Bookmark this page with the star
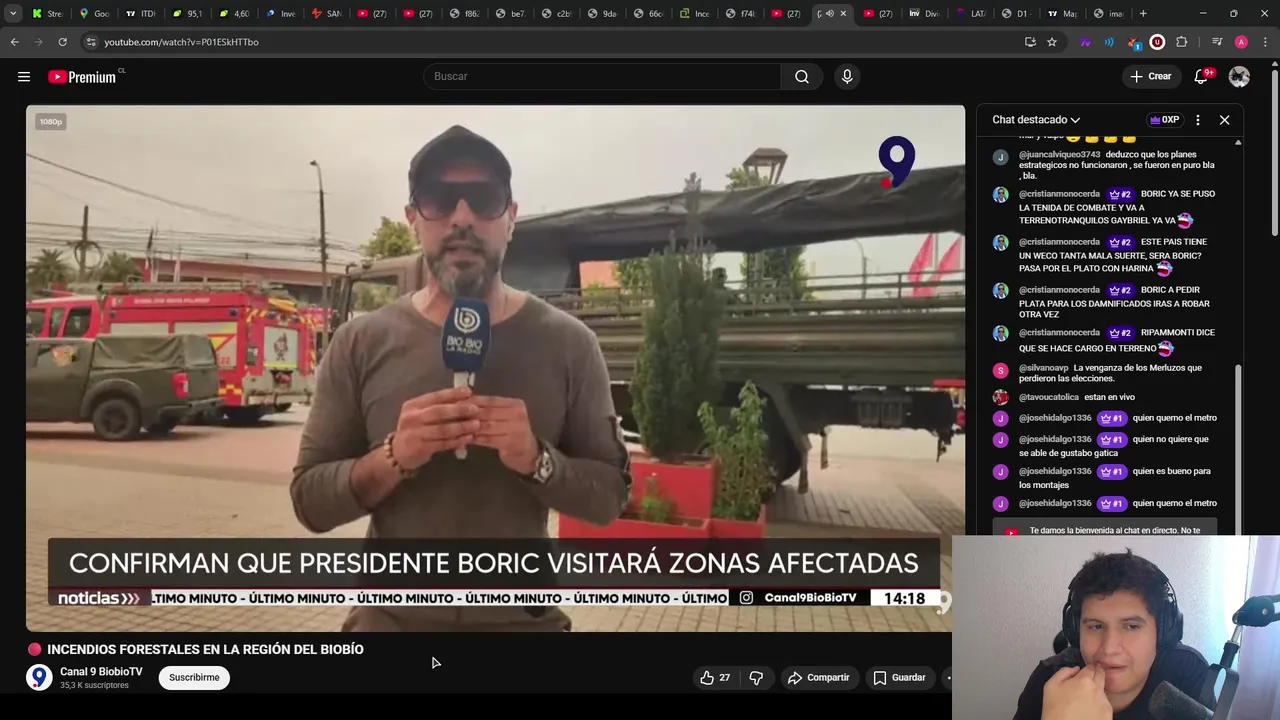1280x720 pixels. pos(1052,42)
